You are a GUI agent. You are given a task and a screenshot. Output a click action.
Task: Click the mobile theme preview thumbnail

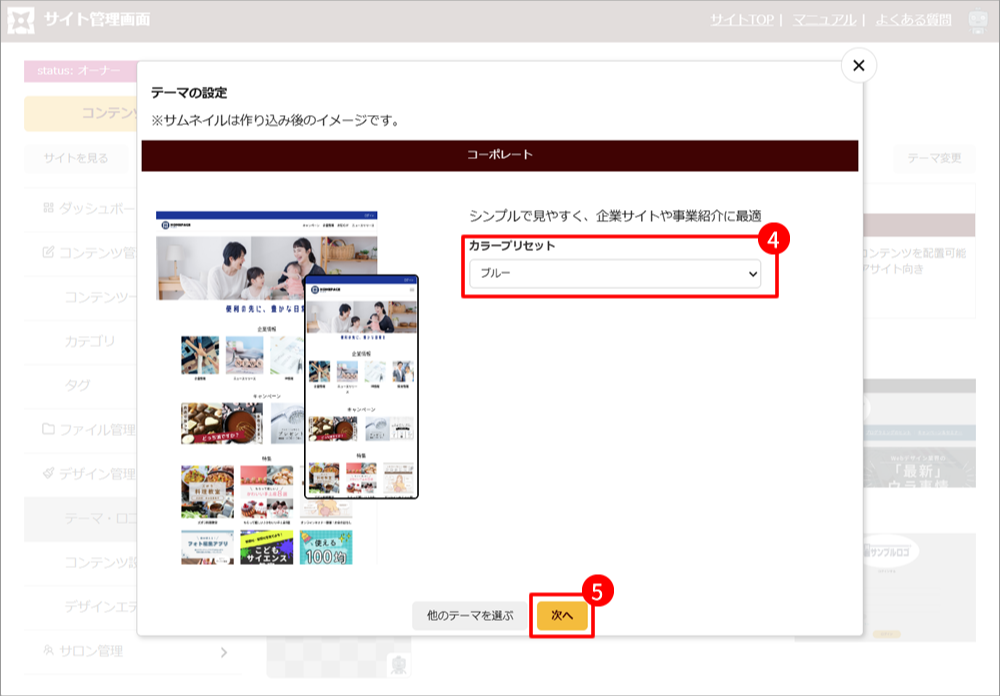point(361,386)
